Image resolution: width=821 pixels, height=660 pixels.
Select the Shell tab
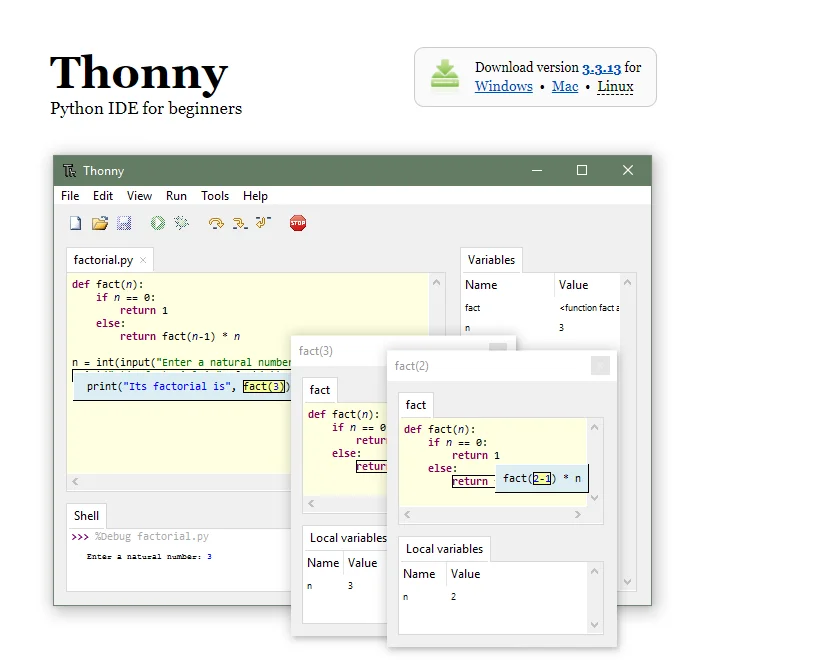pyautogui.click(x=86, y=516)
